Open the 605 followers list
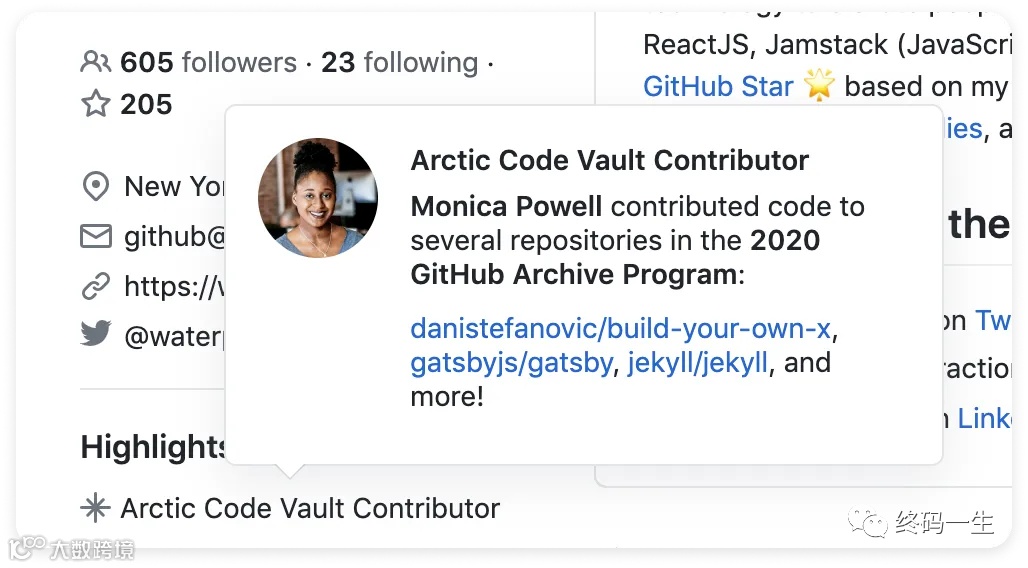The width and height of the screenshot is (1028, 568). coord(208,62)
